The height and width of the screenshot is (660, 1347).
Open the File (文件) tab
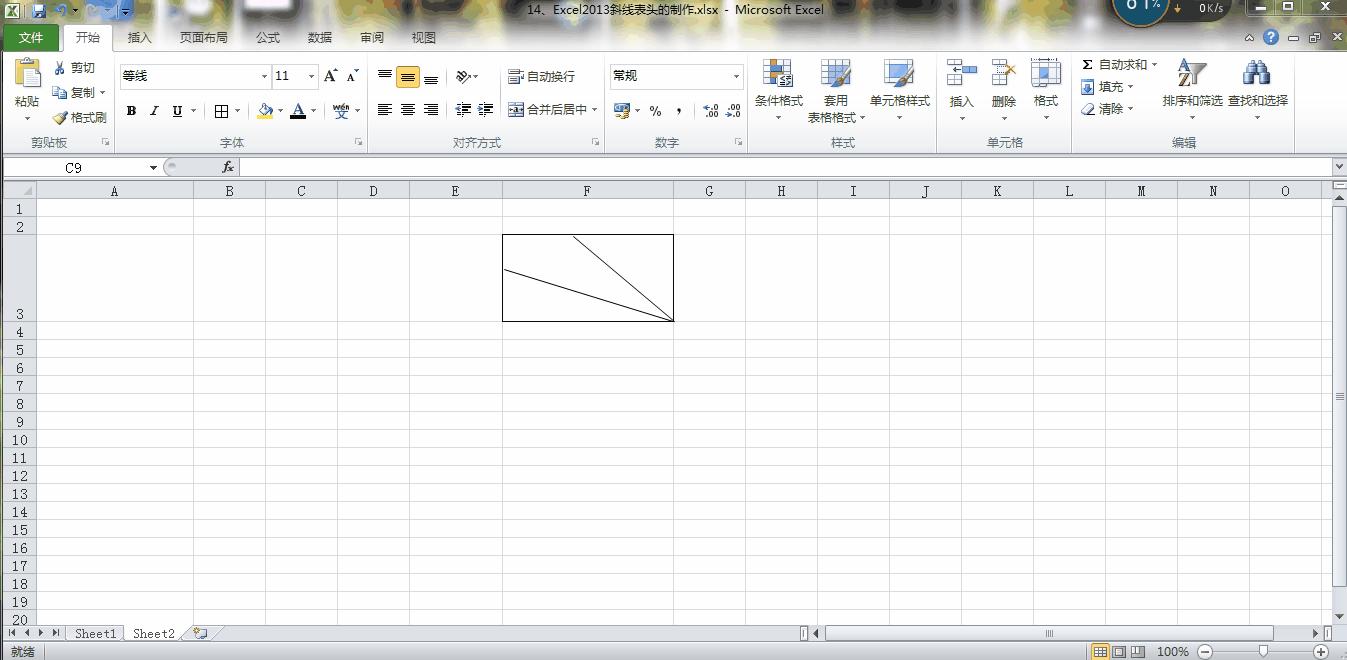pos(31,38)
